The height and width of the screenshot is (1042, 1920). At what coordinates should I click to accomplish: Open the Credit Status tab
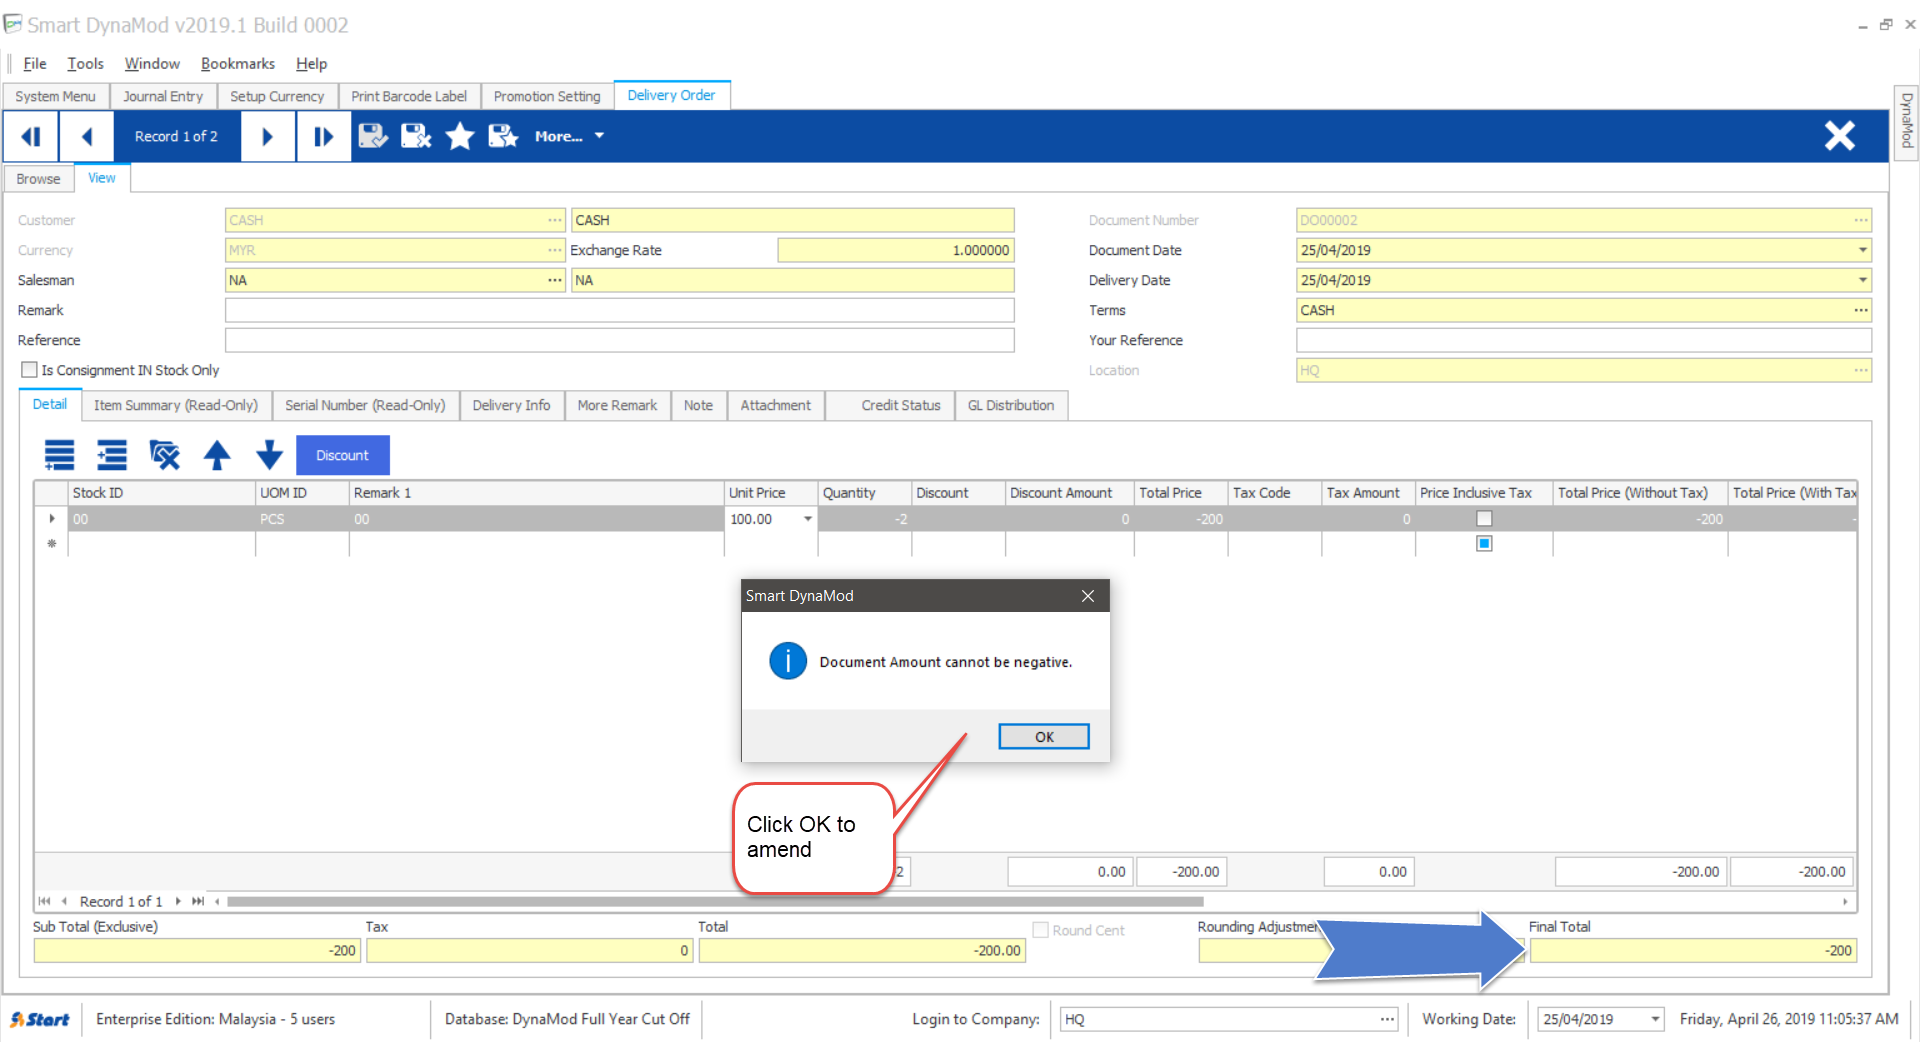890,405
